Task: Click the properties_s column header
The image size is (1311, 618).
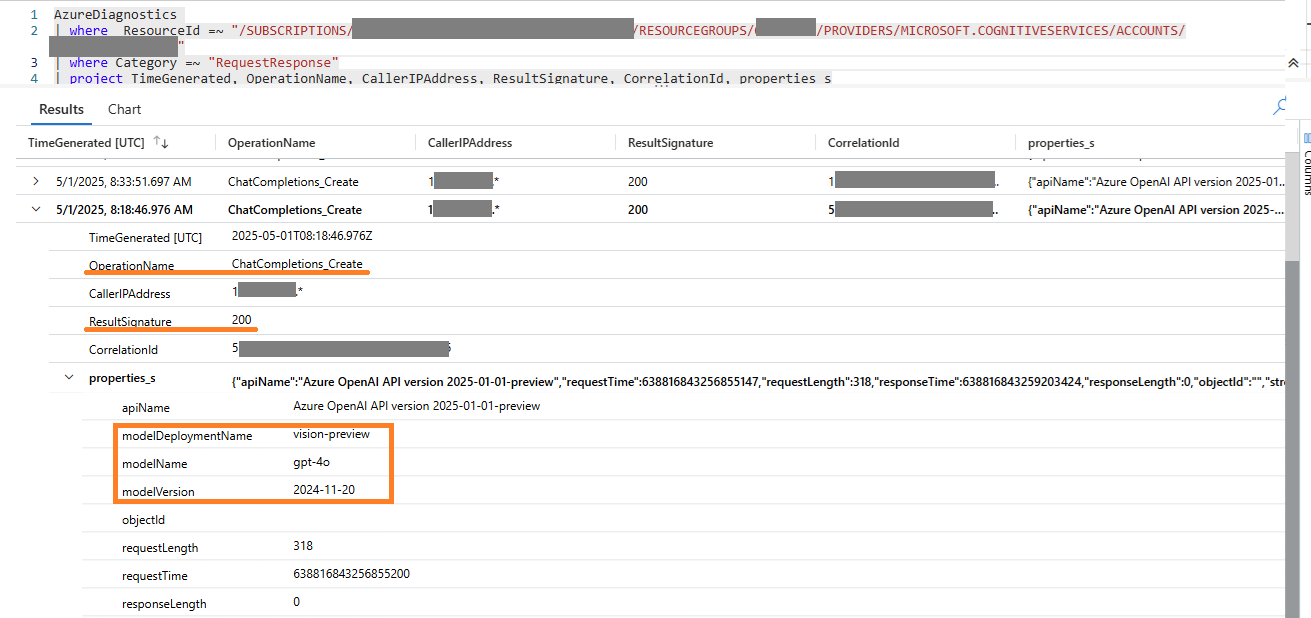Action: 1061,143
